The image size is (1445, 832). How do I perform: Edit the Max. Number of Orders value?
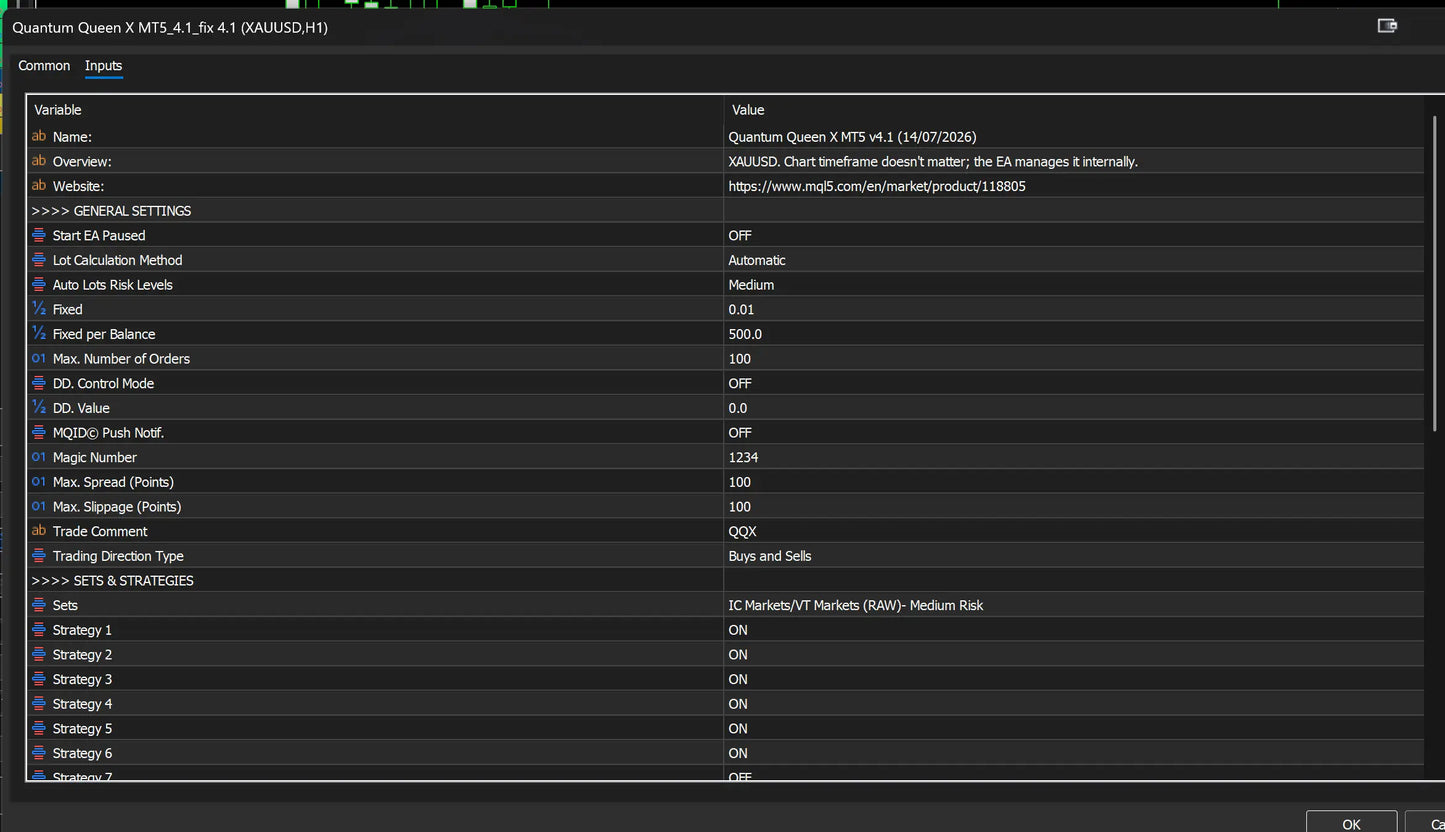[1074, 358]
